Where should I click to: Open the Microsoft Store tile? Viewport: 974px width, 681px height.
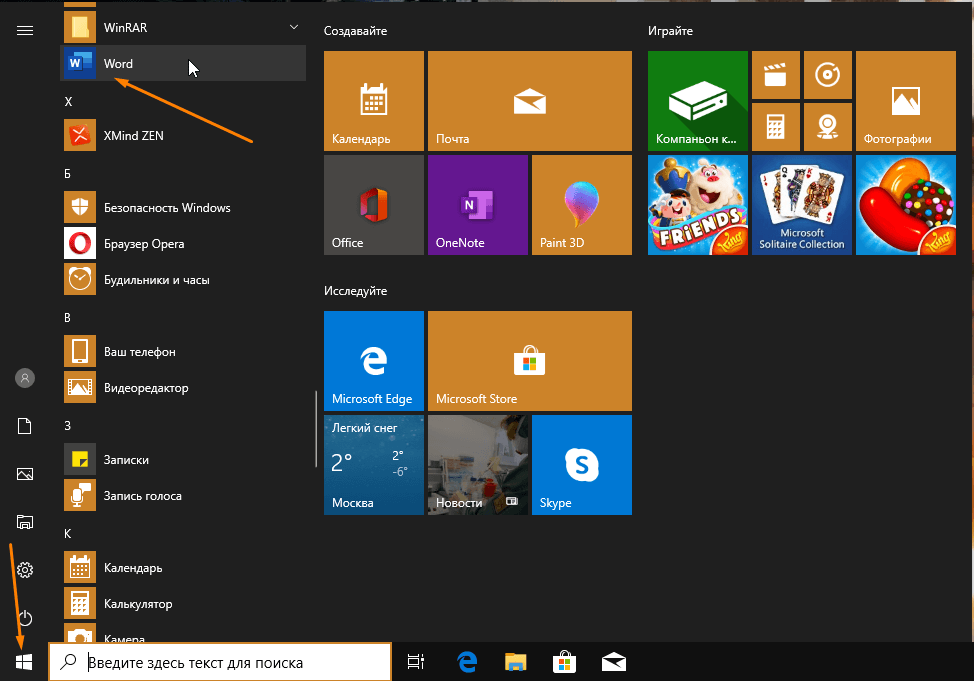530,361
